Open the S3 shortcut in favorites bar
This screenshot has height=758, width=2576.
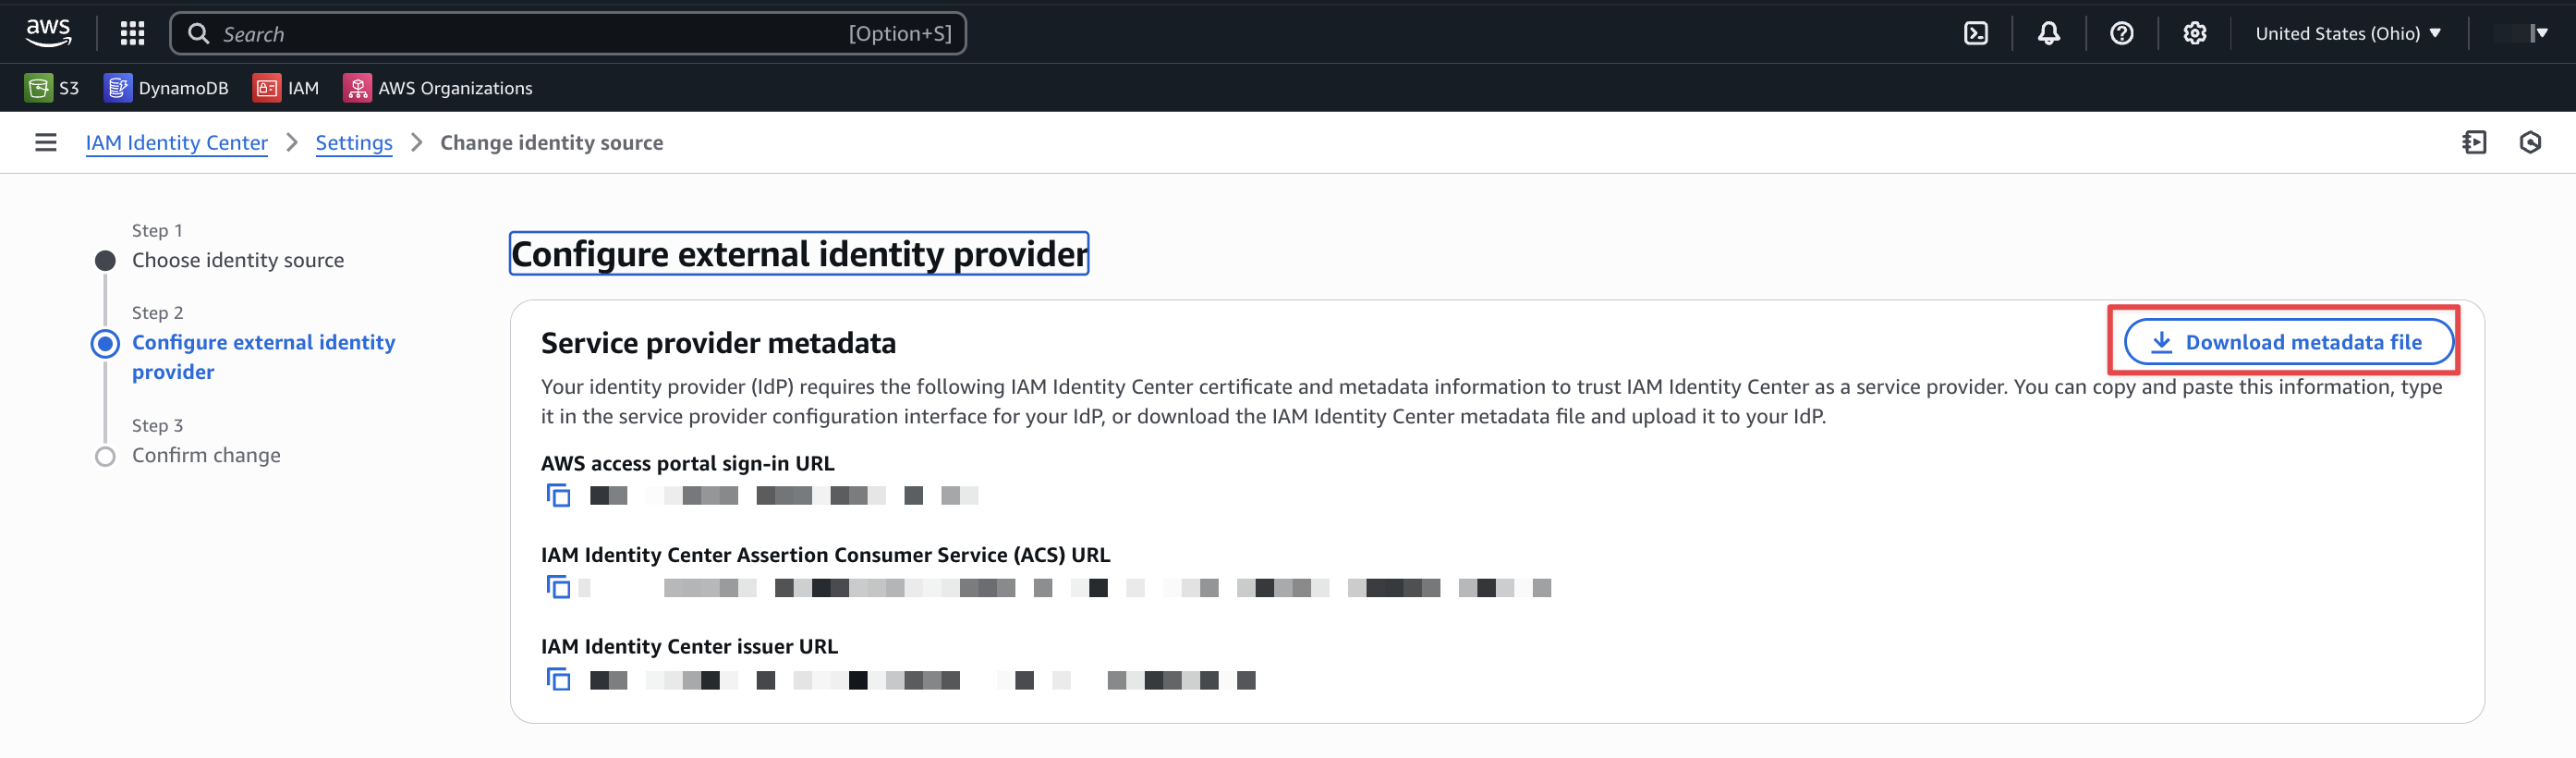pyautogui.click(x=52, y=88)
